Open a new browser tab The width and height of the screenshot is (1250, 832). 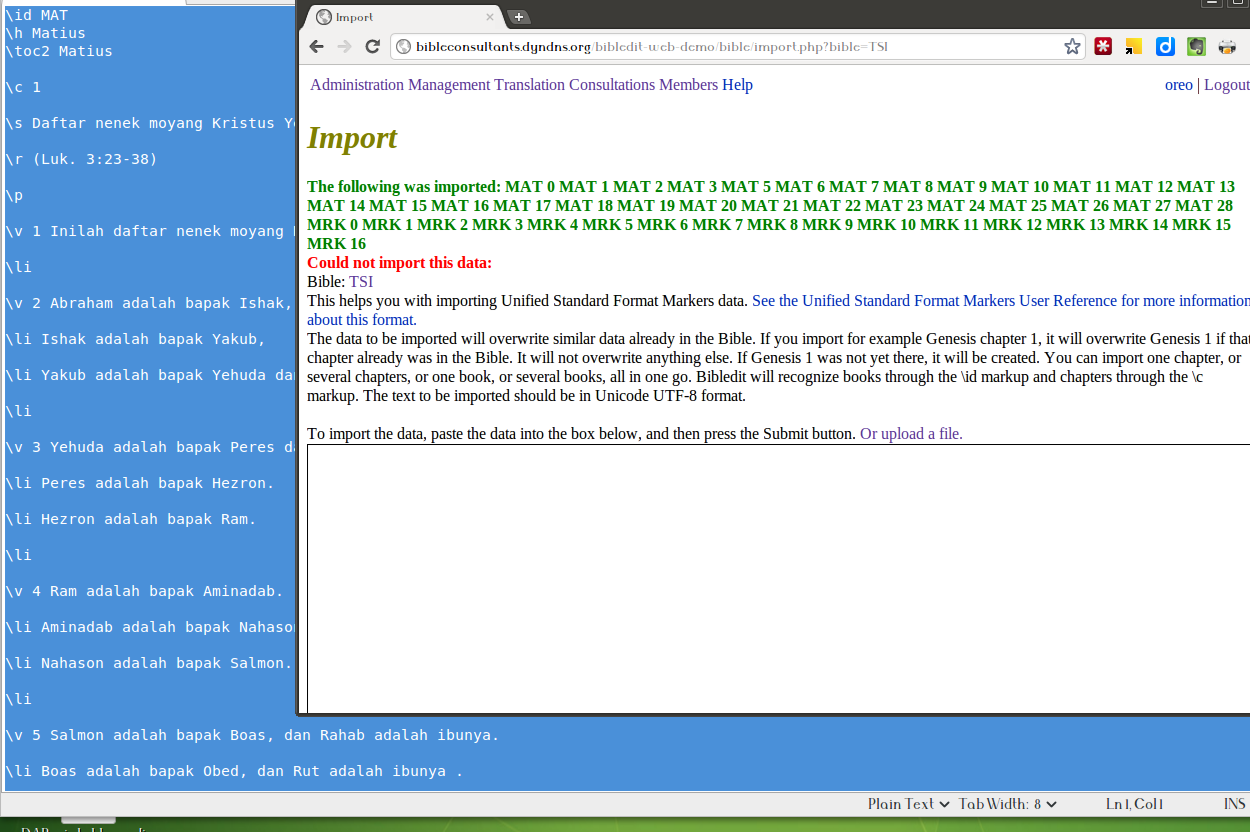[518, 17]
